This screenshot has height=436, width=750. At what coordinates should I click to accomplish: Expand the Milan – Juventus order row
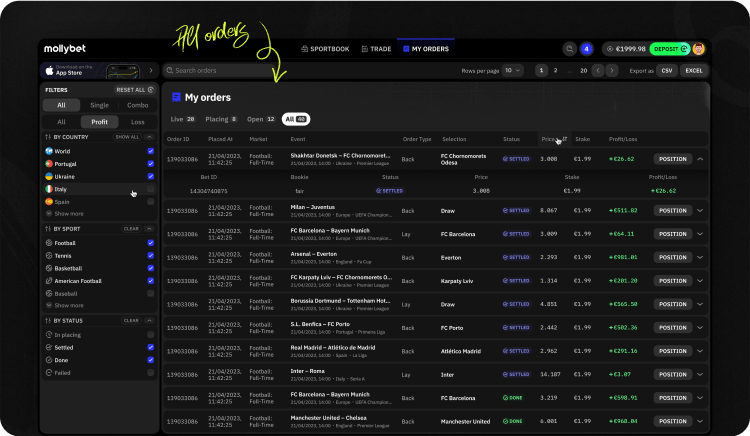point(700,210)
